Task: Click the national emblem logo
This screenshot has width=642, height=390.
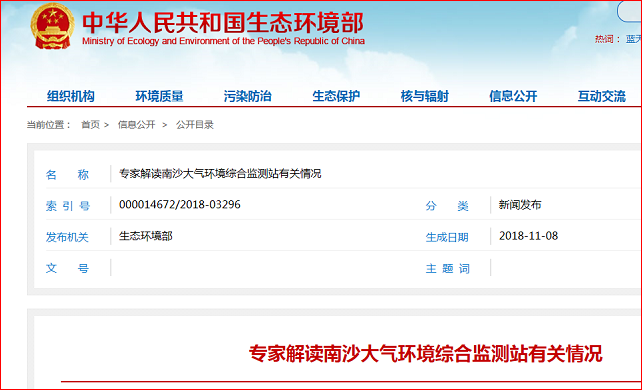Action: (x=52, y=27)
